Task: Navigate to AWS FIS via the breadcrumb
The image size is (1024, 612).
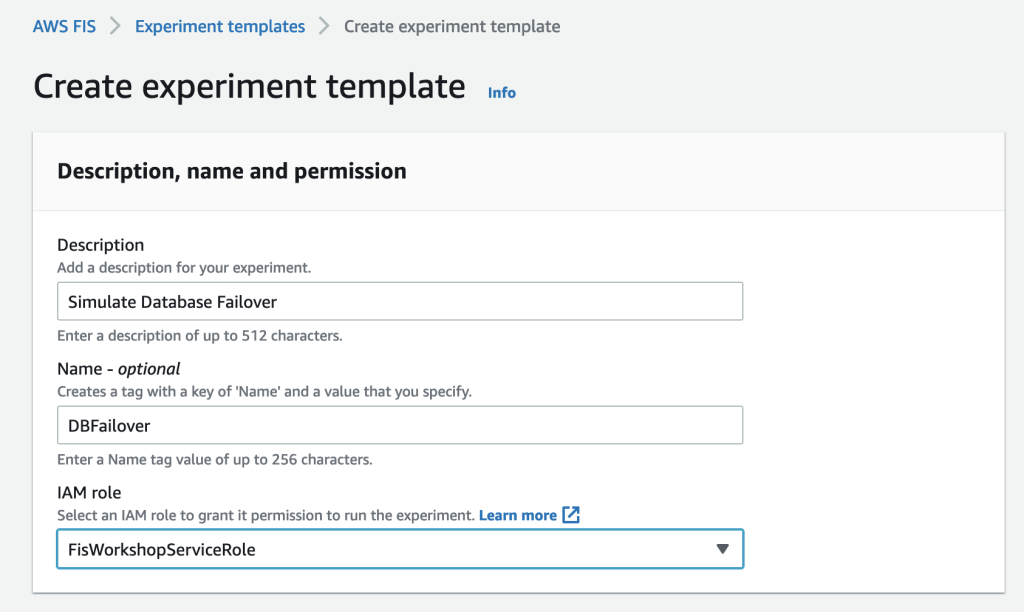Action: [64, 26]
